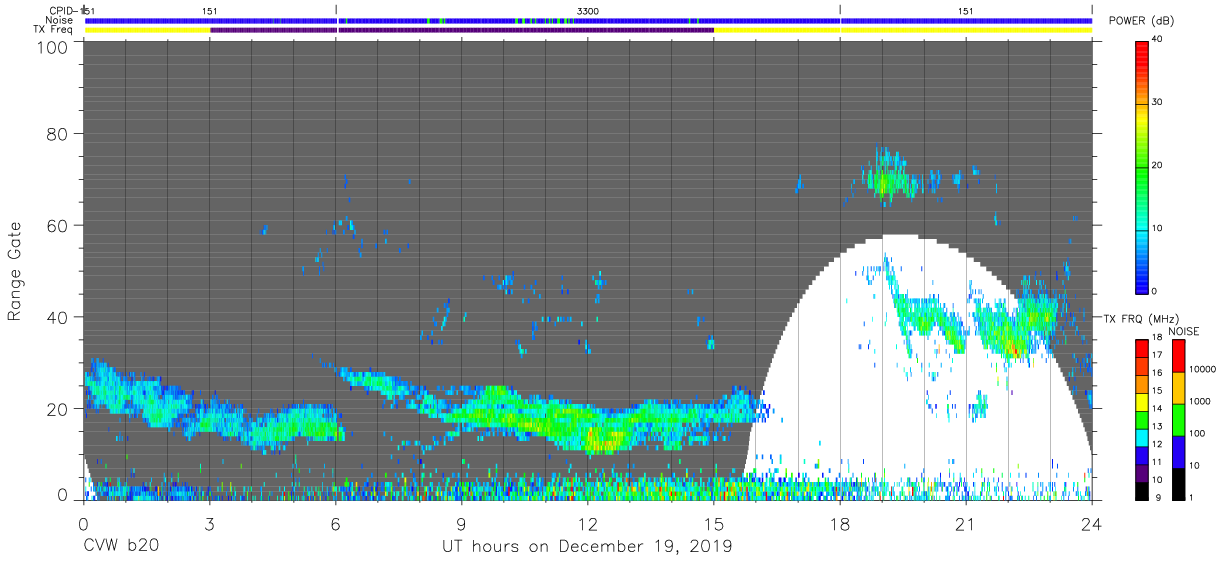Image resolution: width=1228 pixels, height=567 pixels.
Task: Click the CPID '151' label above hour 21
Action: pyautogui.click(x=966, y=10)
